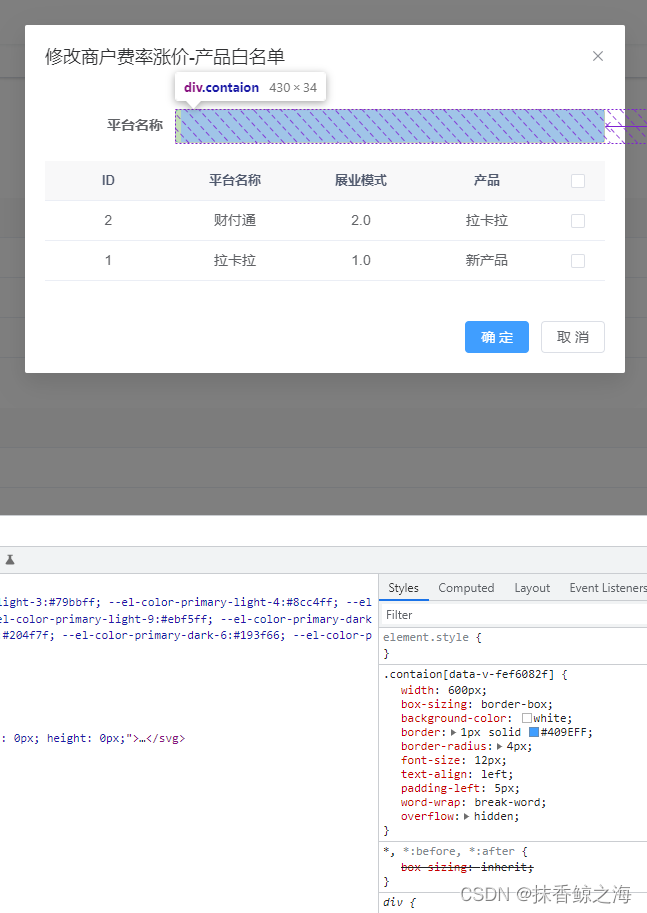Click the 1.0 展业模式 cell

361,260
